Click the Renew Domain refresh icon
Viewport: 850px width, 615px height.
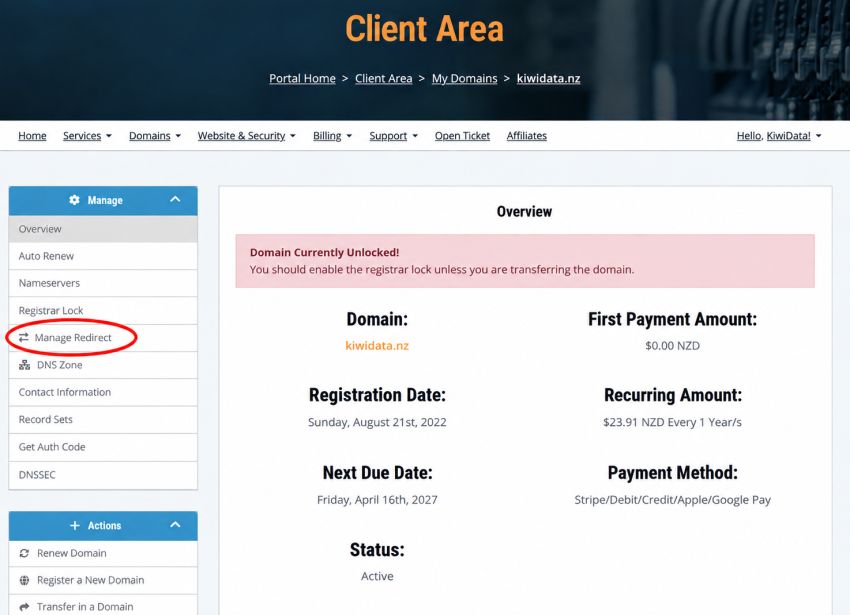pyautogui.click(x=24, y=553)
